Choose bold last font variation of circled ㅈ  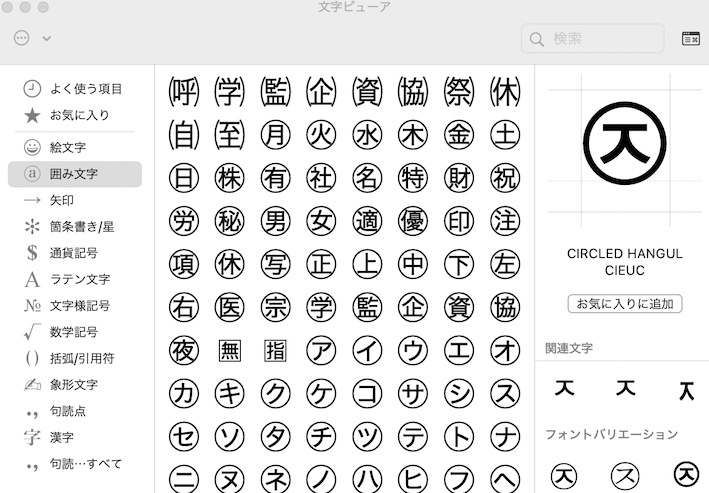(x=686, y=474)
